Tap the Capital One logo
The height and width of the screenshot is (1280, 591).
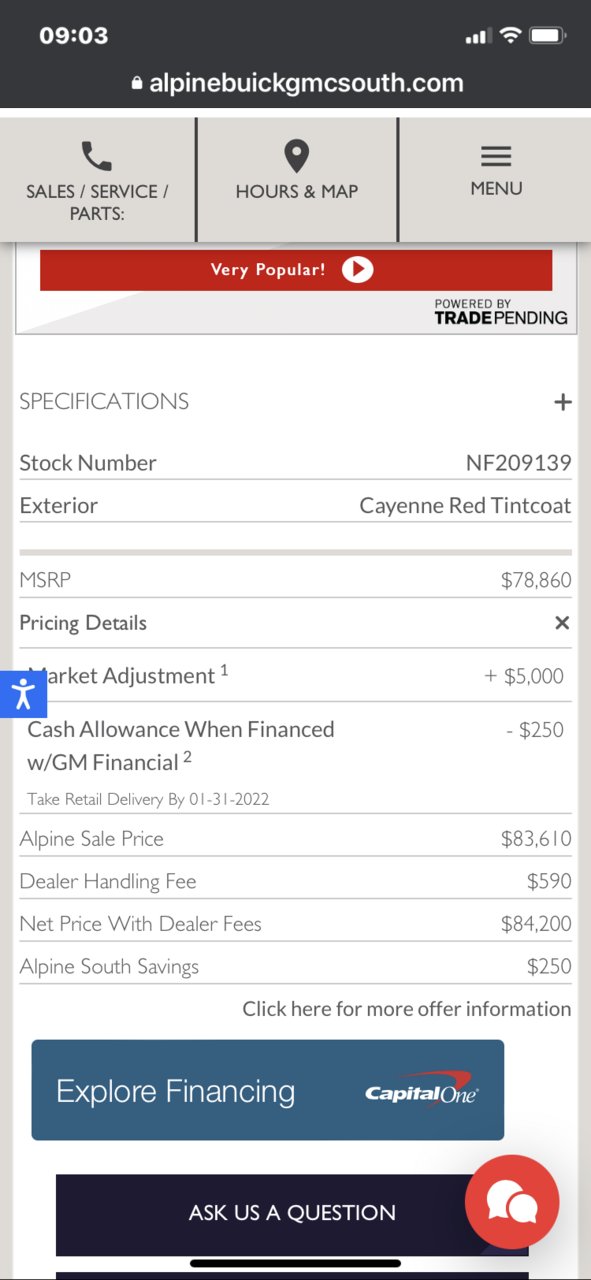pyautogui.click(x=422, y=1089)
